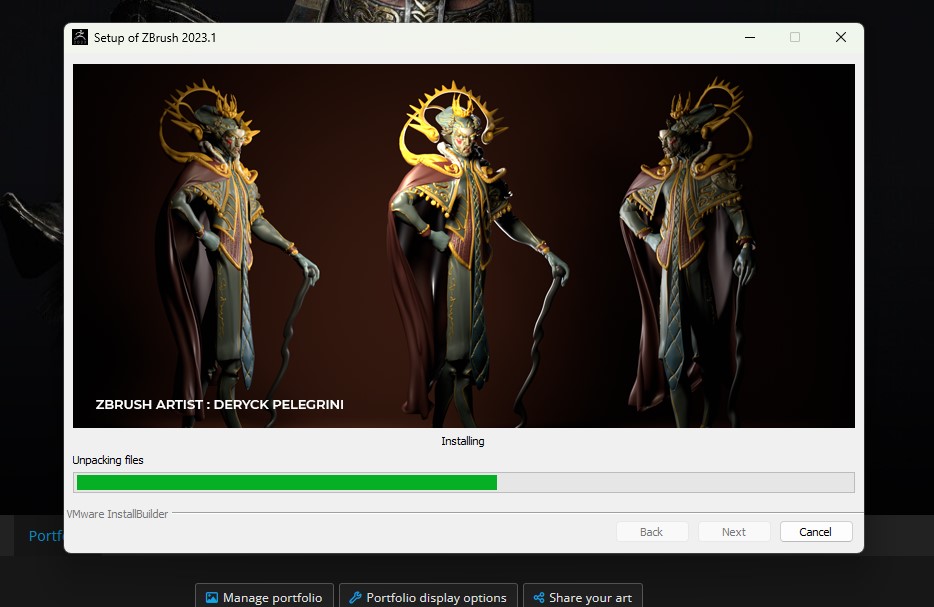Click the greyed-out Back button
934x607 pixels.
[652, 531]
